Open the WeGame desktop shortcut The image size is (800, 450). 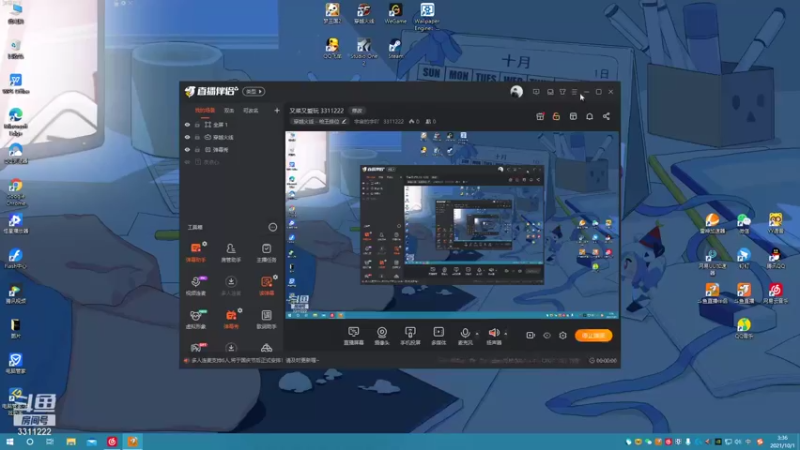click(395, 14)
